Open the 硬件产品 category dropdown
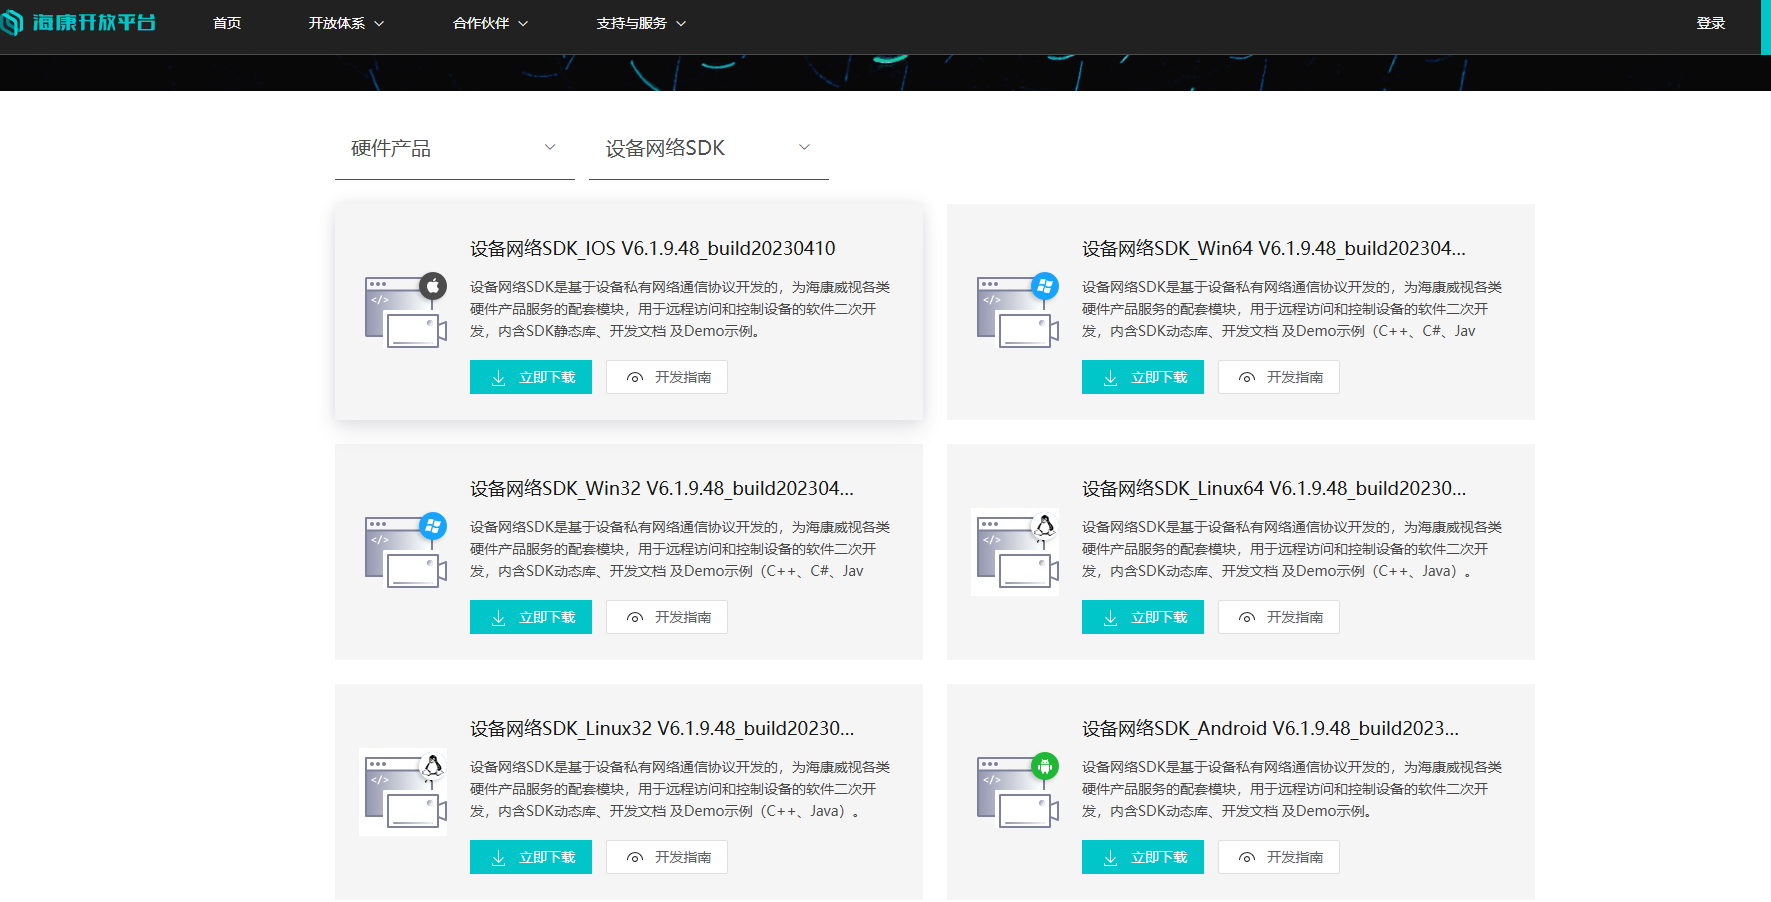 coord(455,149)
